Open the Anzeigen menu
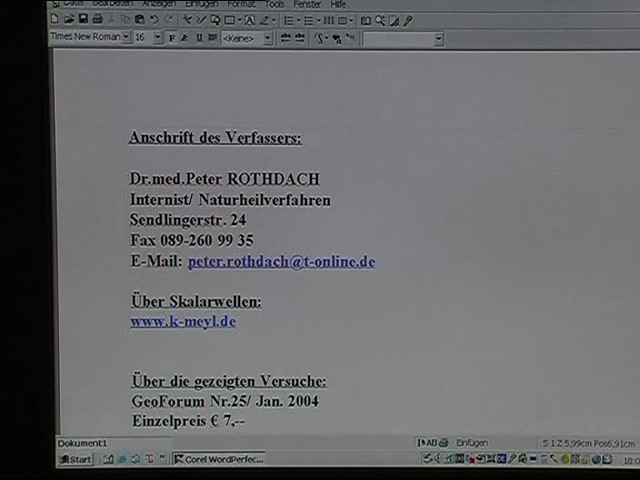This screenshot has height=480, width=640. (x=158, y=4)
